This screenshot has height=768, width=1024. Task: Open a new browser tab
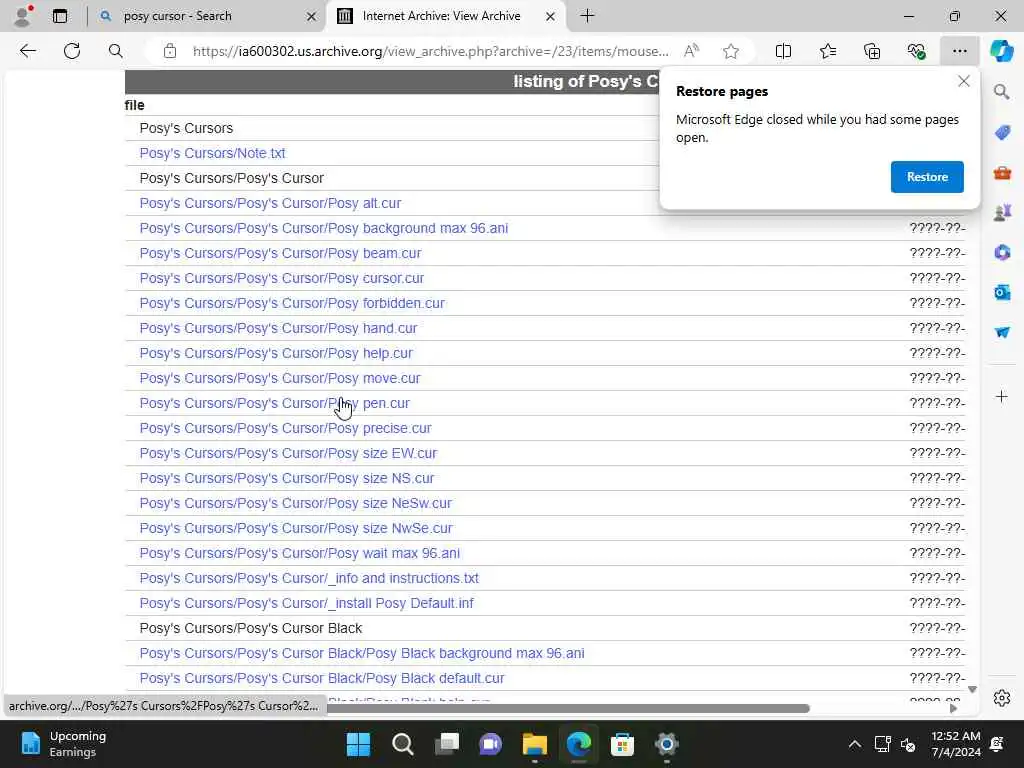(x=587, y=16)
